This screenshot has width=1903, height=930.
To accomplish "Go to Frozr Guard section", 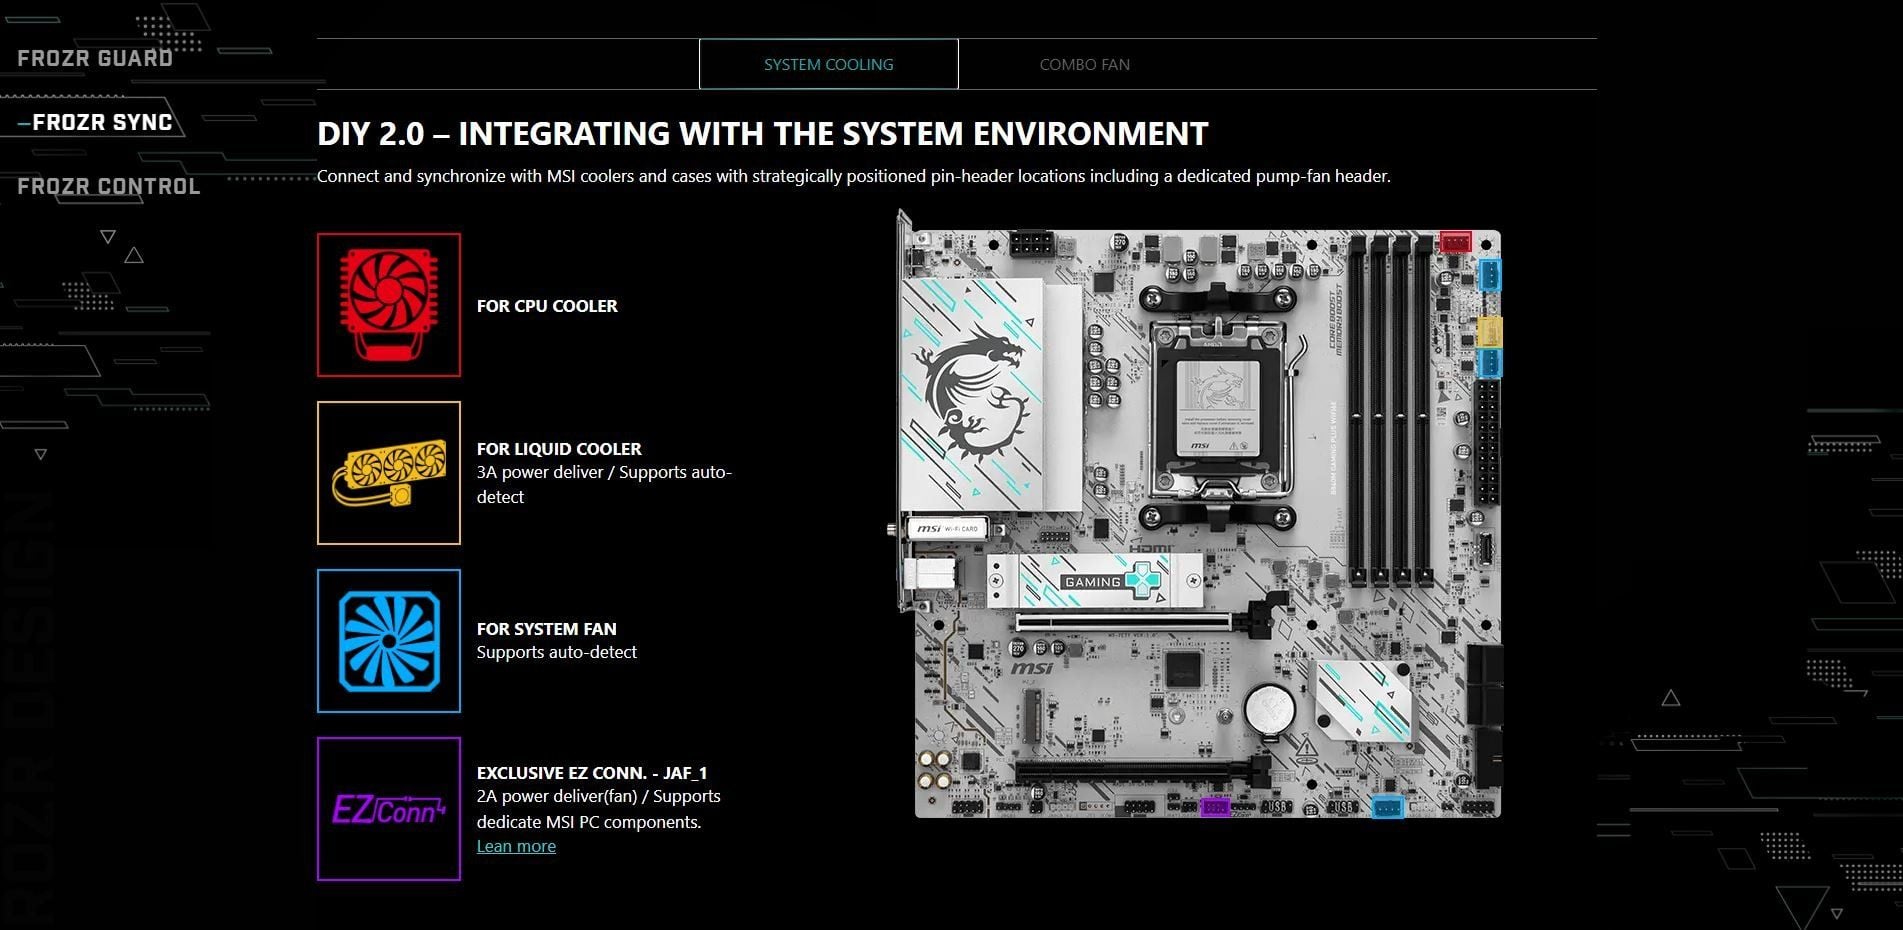I will (95, 58).
